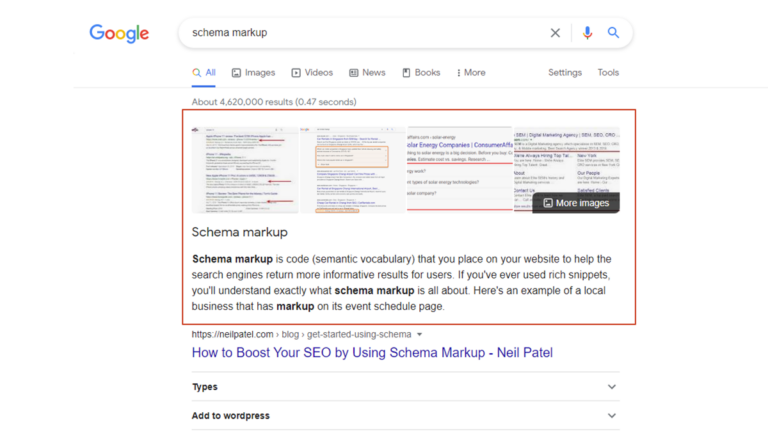Open the News results tab
Viewport: 768px width, 432px height.
tap(367, 73)
